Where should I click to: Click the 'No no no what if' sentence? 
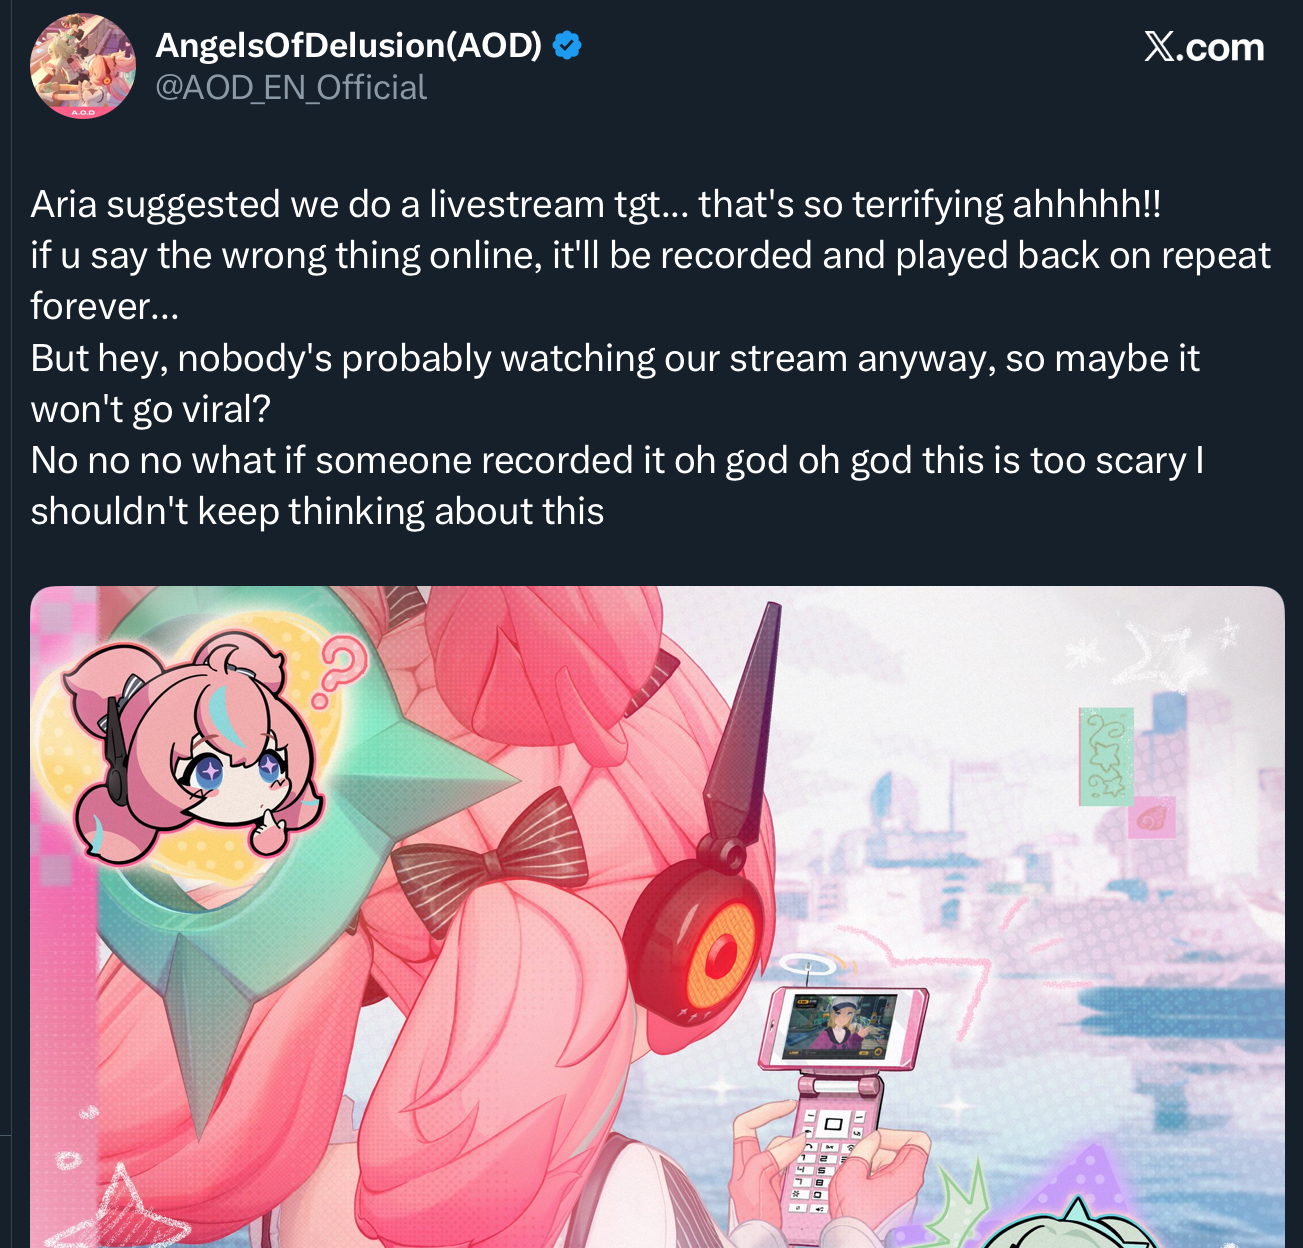[617, 486]
